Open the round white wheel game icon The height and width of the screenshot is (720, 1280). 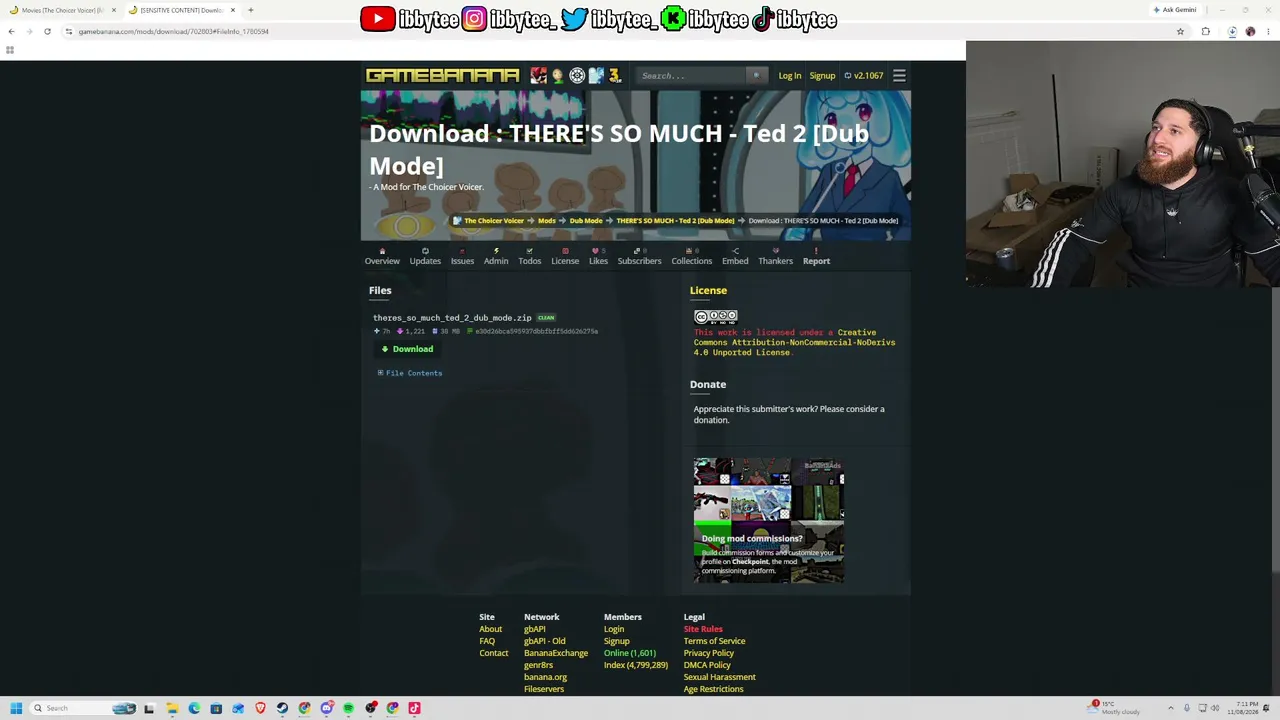(577, 75)
